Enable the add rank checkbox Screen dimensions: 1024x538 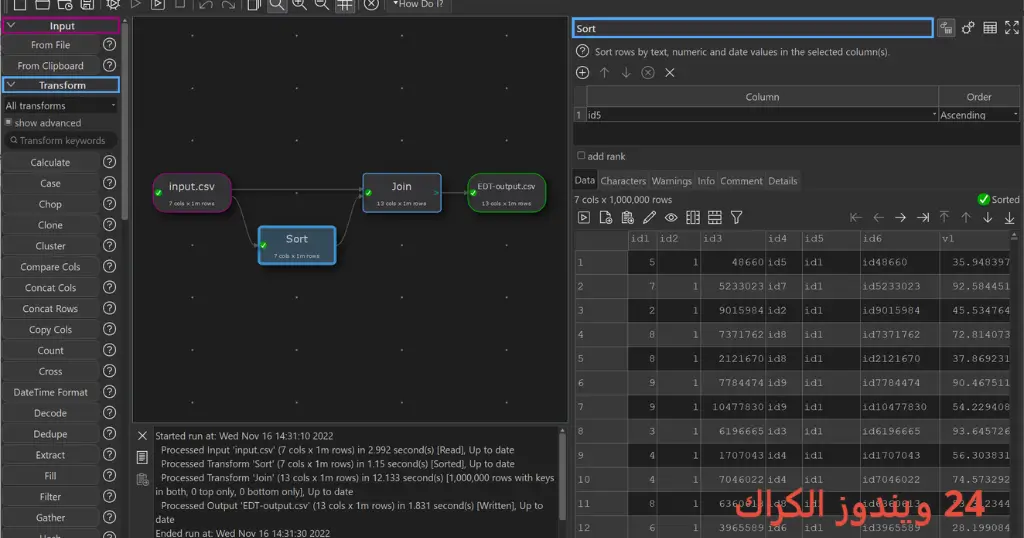pos(581,155)
